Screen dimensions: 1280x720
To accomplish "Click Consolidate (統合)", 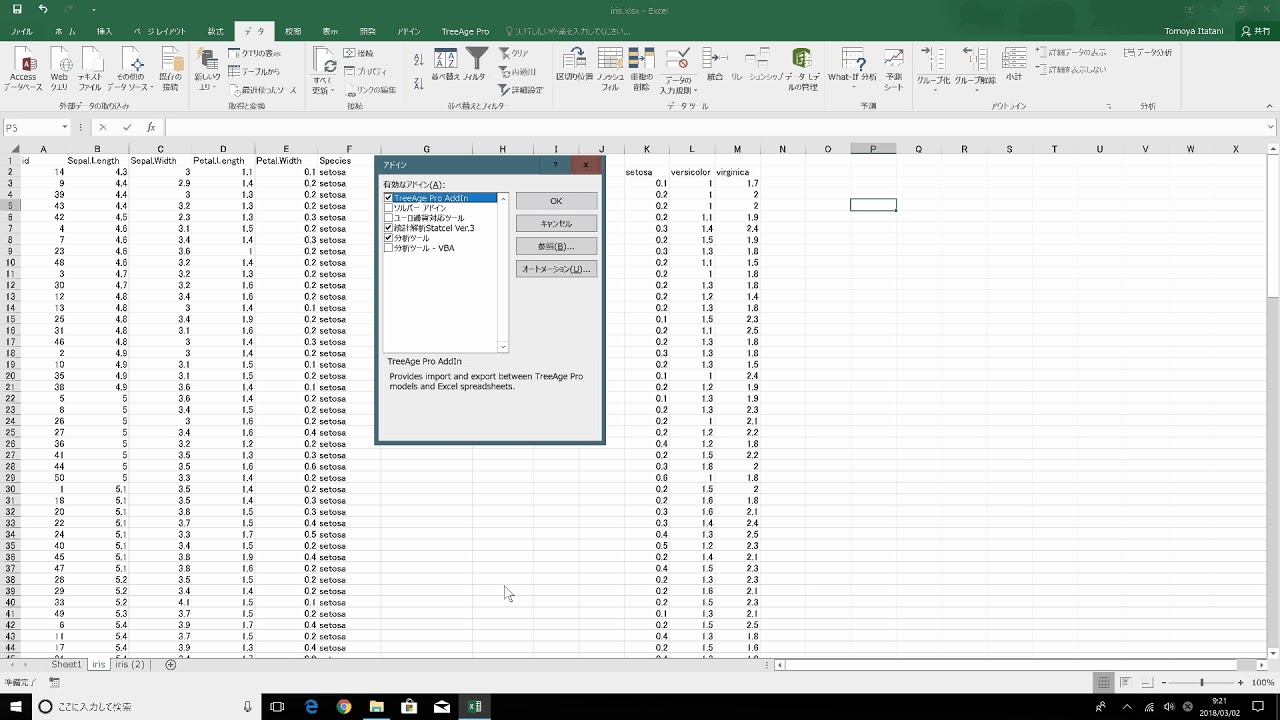I will click(x=714, y=65).
